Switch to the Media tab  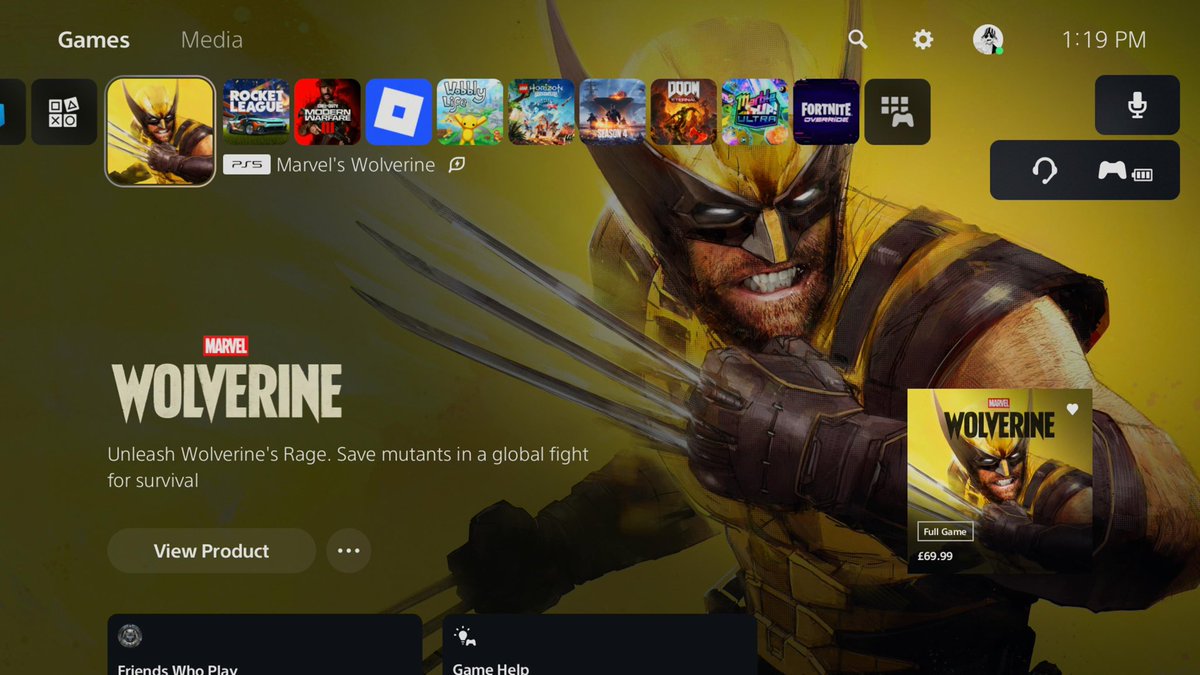(211, 40)
